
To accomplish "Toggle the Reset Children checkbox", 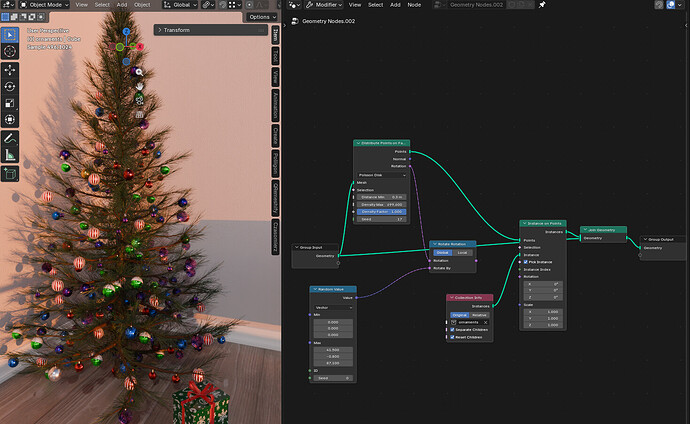I will coord(452,337).
